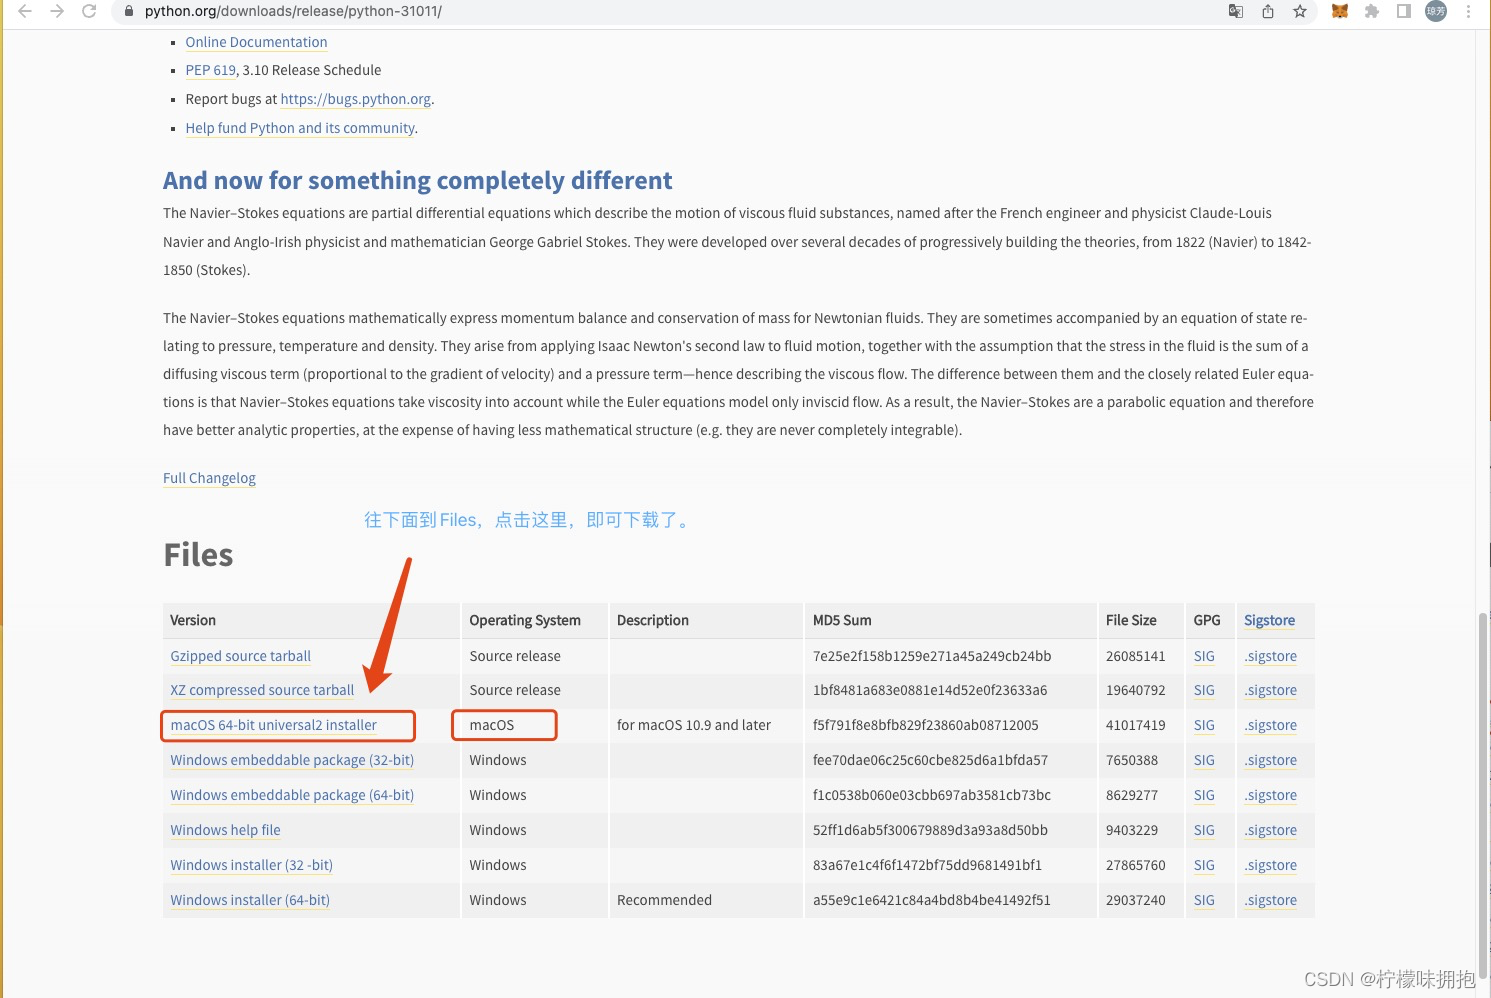The image size is (1491, 998).
Task: Download Gzipped source tarball
Action: point(240,656)
